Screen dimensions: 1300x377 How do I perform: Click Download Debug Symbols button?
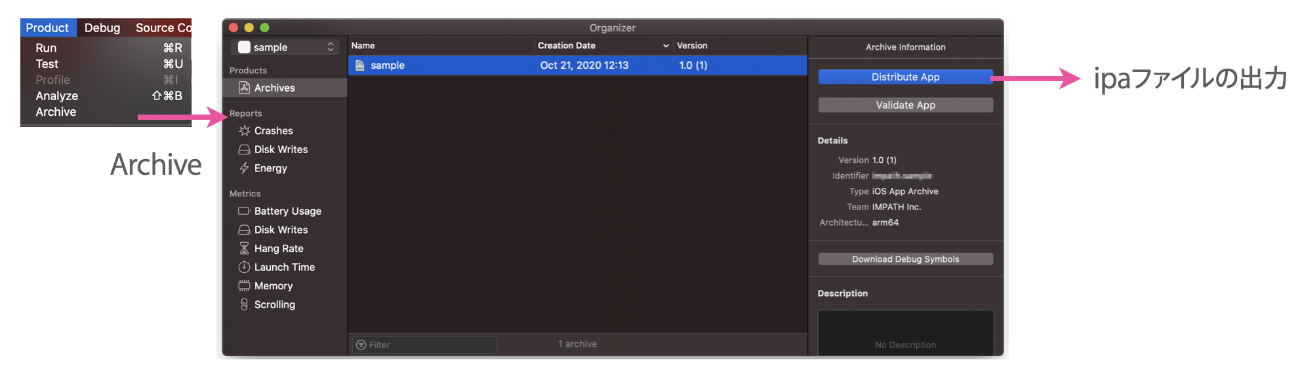click(905, 259)
